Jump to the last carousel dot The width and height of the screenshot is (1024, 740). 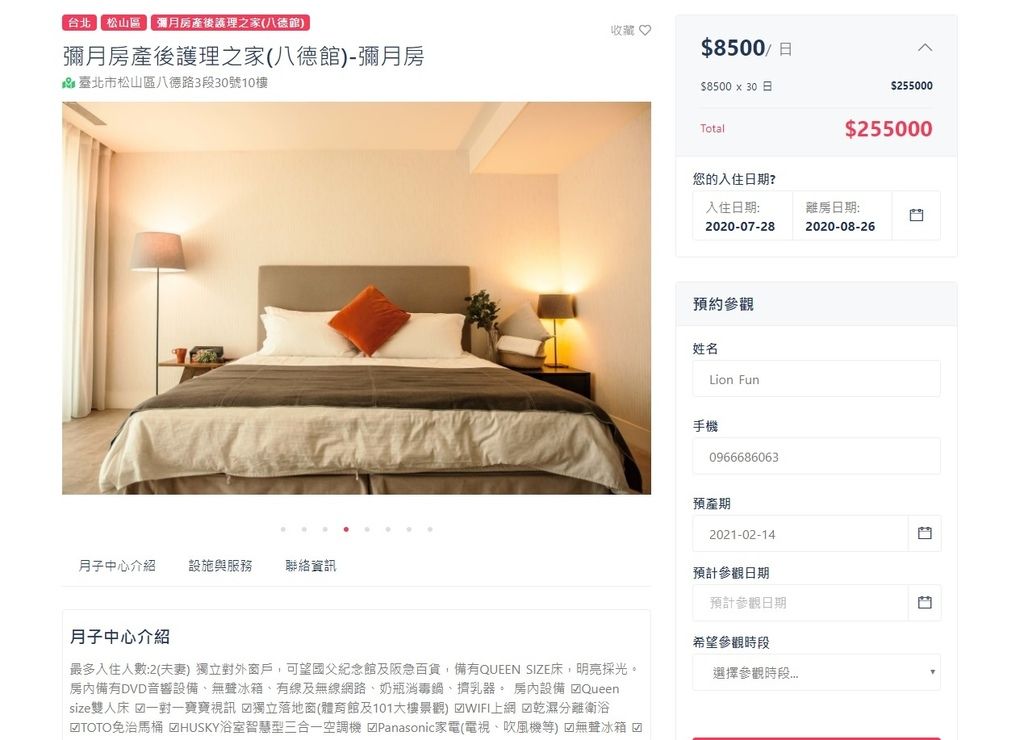tap(430, 529)
